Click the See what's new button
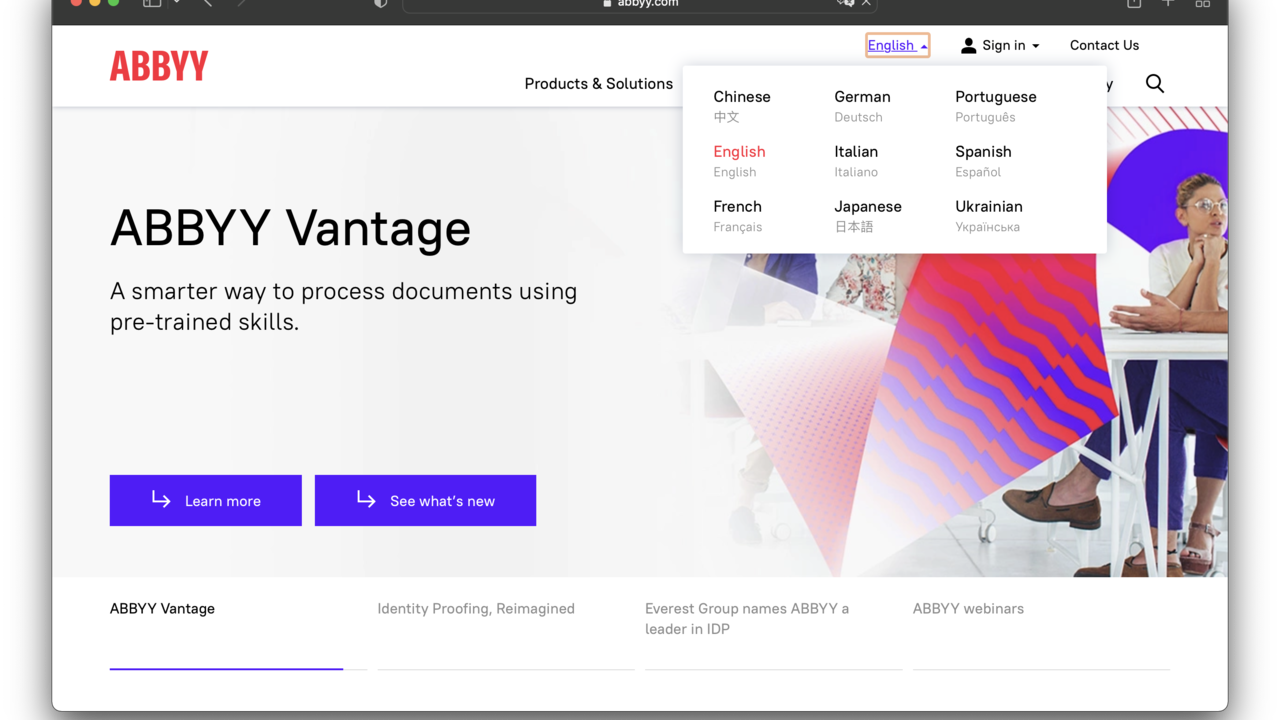This screenshot has height=720, width=1280. point(425,500)
